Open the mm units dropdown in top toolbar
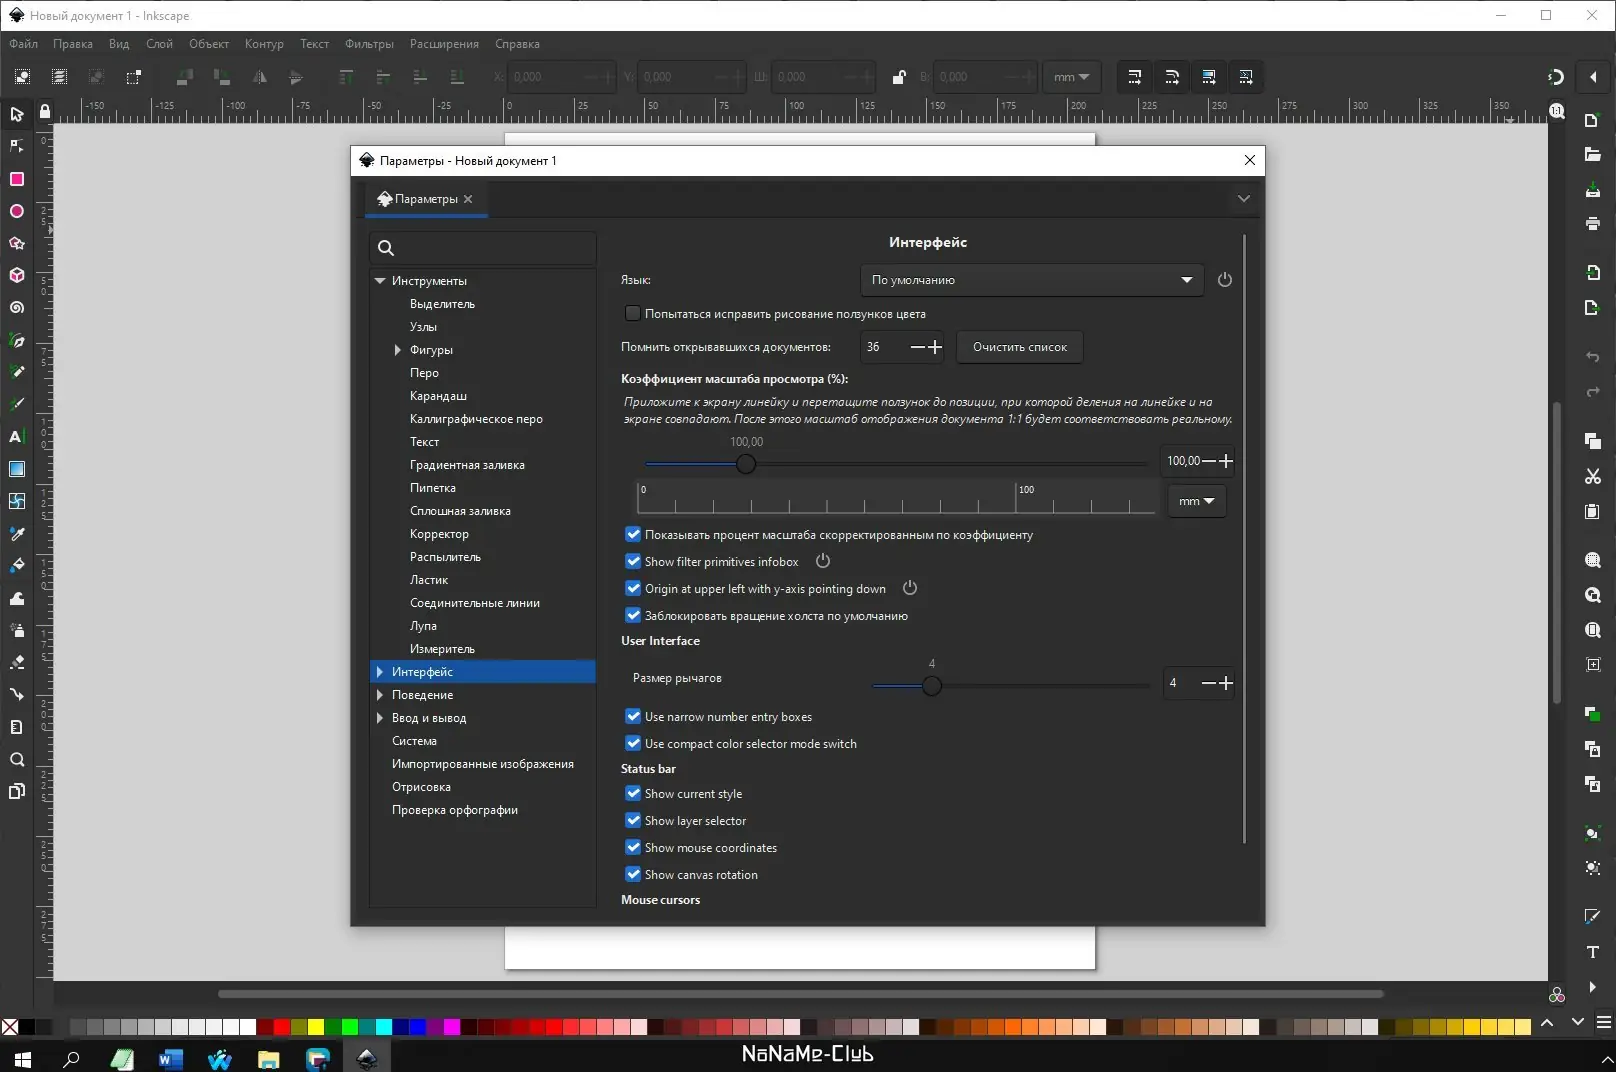1616x1072 pixels. [x=1071, y=77]
